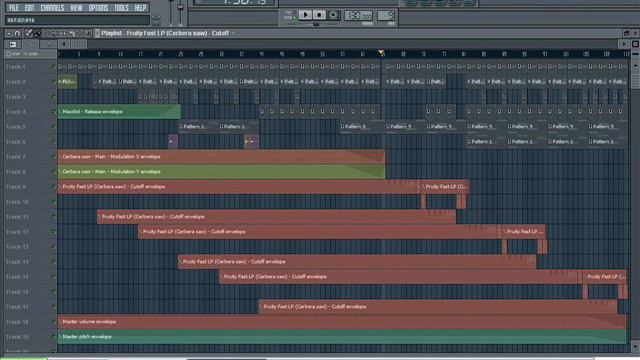Open the playlist options menu arrow
Screen dimensions: 640x360
pos(9,33)
